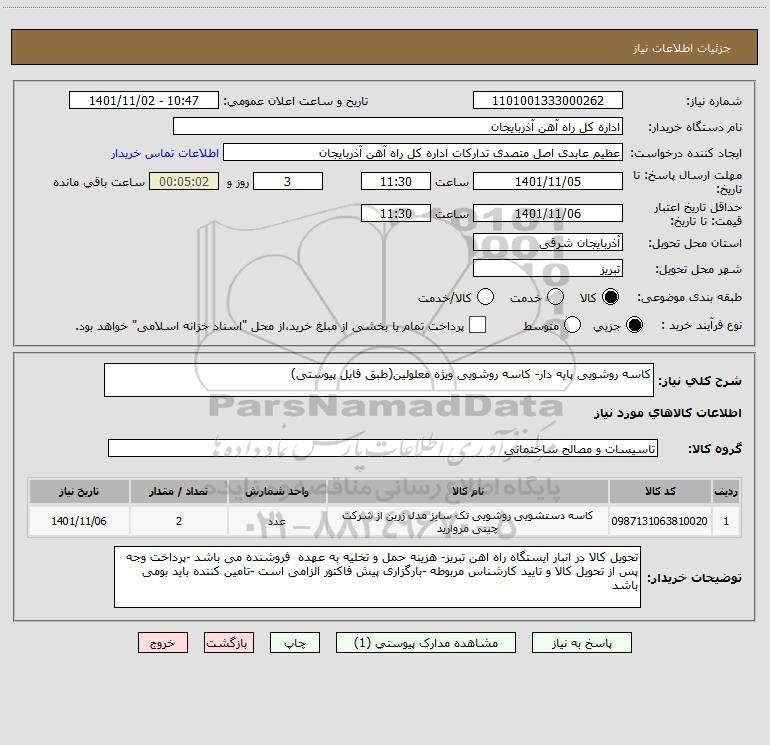
Task: Click the announcement date field 1401/11/02 - 10:47
Action: [144, 101]
